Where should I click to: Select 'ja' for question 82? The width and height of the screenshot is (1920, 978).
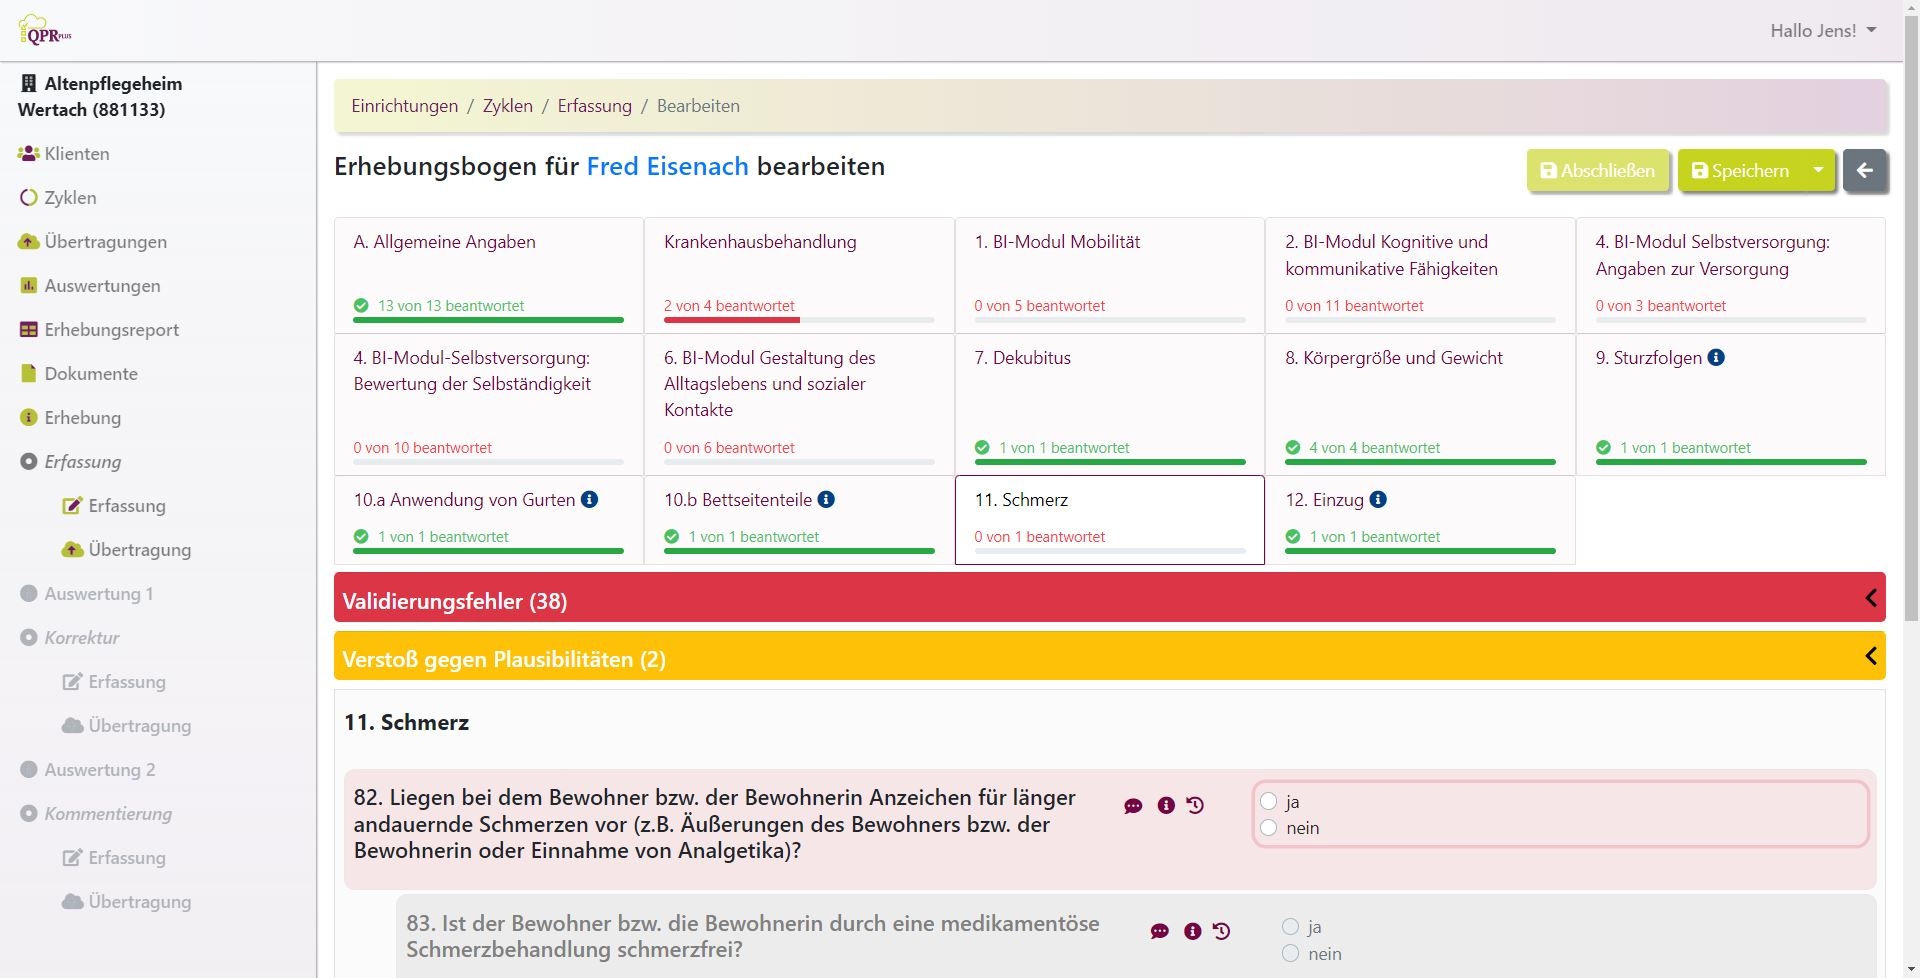pos(1269,802)
